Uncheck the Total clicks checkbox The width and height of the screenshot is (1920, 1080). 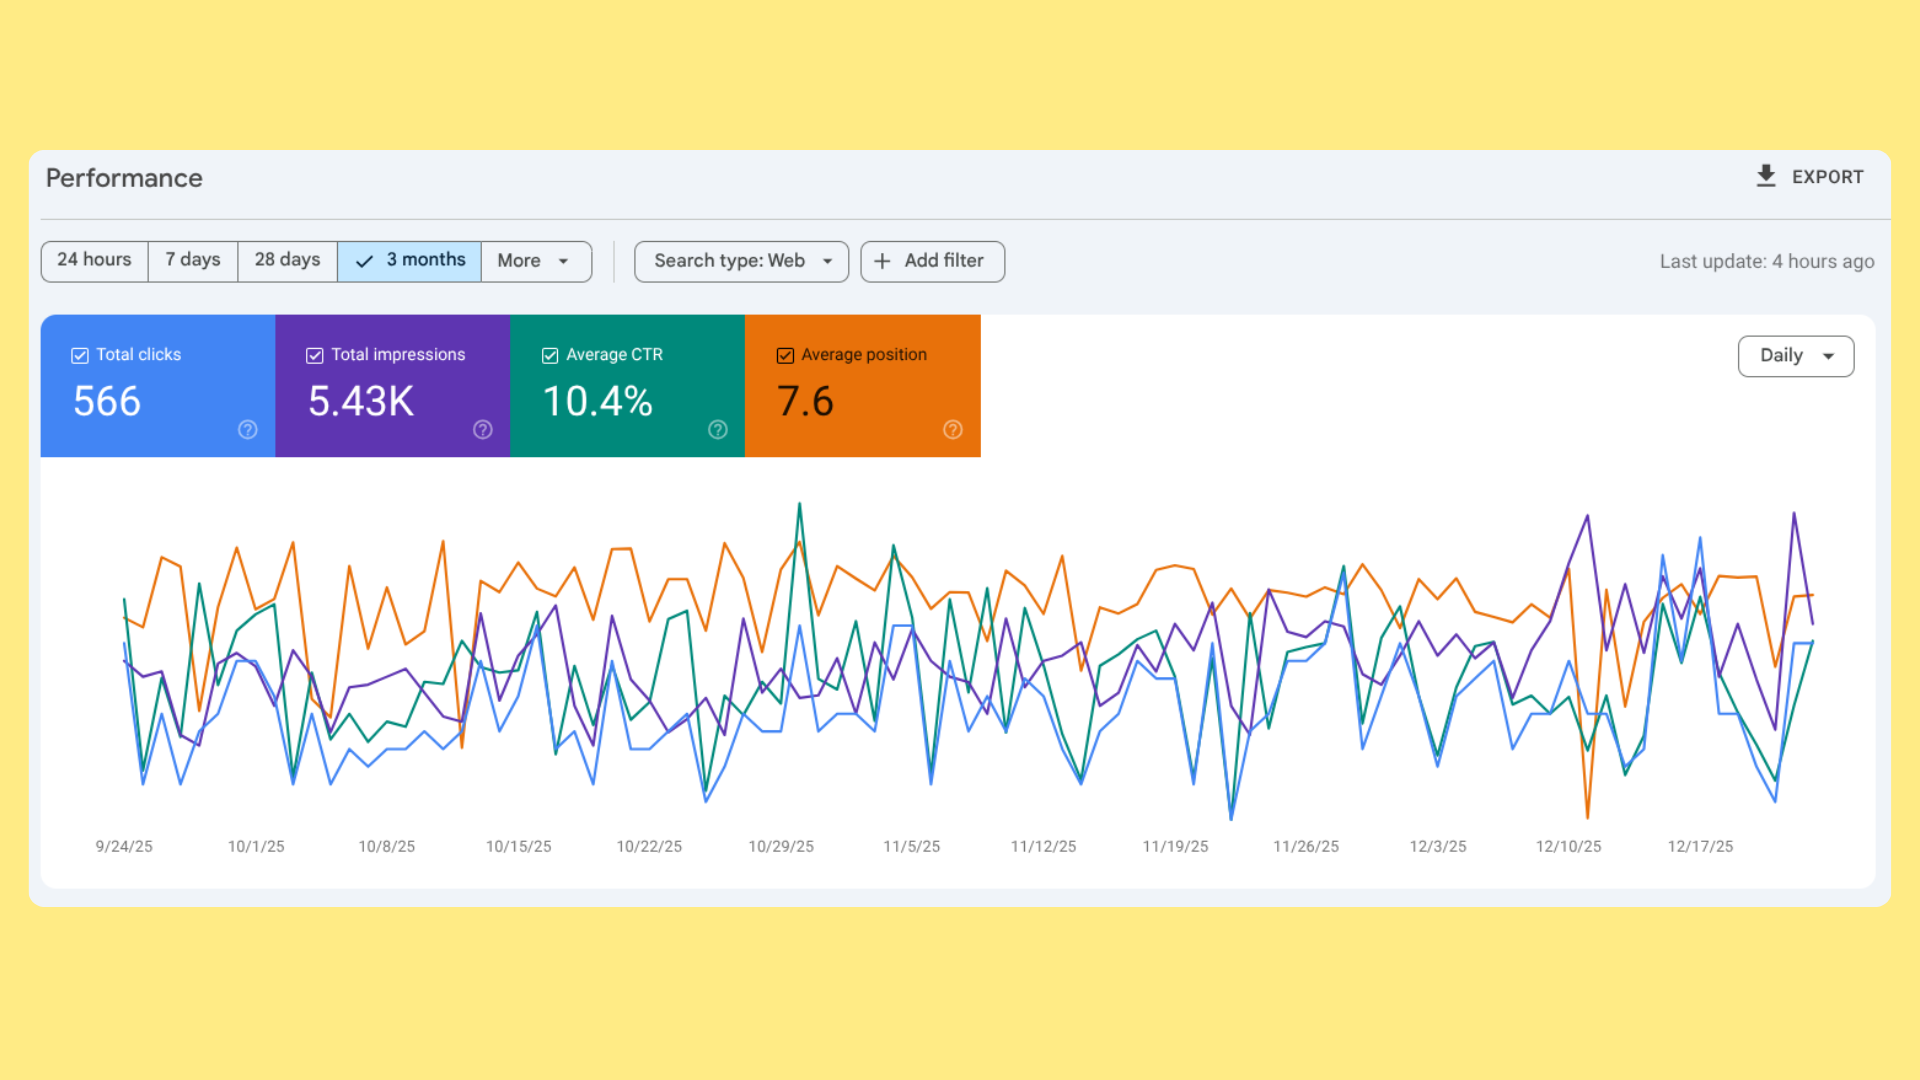pos(80,356)
